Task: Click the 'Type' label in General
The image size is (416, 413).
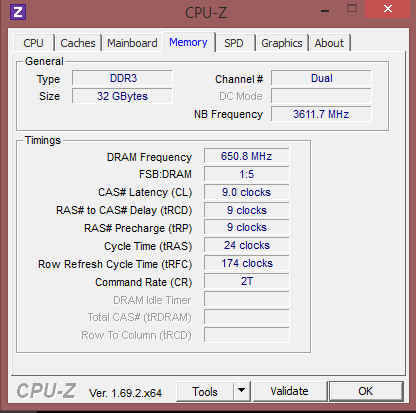Action: (48, 80)
